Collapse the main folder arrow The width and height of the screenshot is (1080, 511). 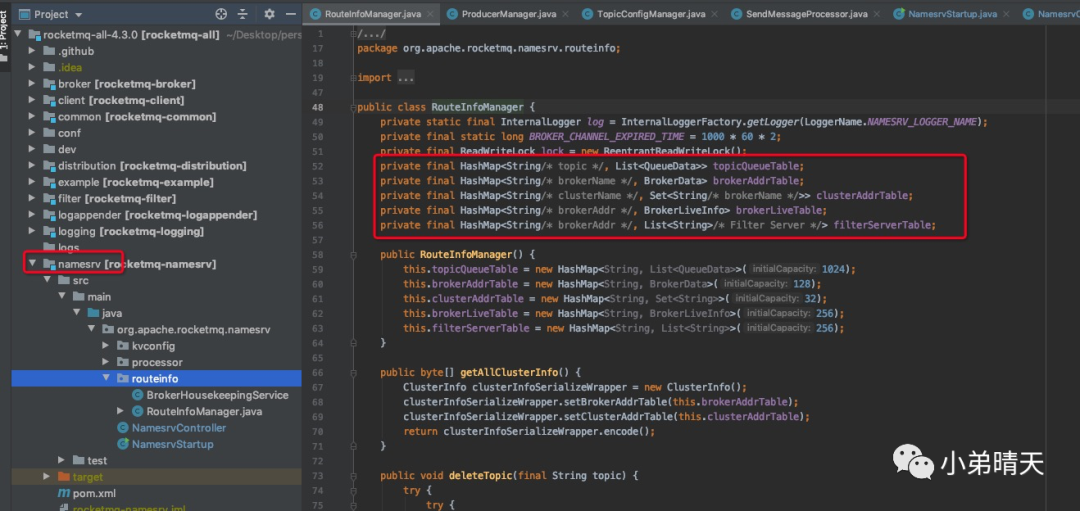tap(62, 297)
